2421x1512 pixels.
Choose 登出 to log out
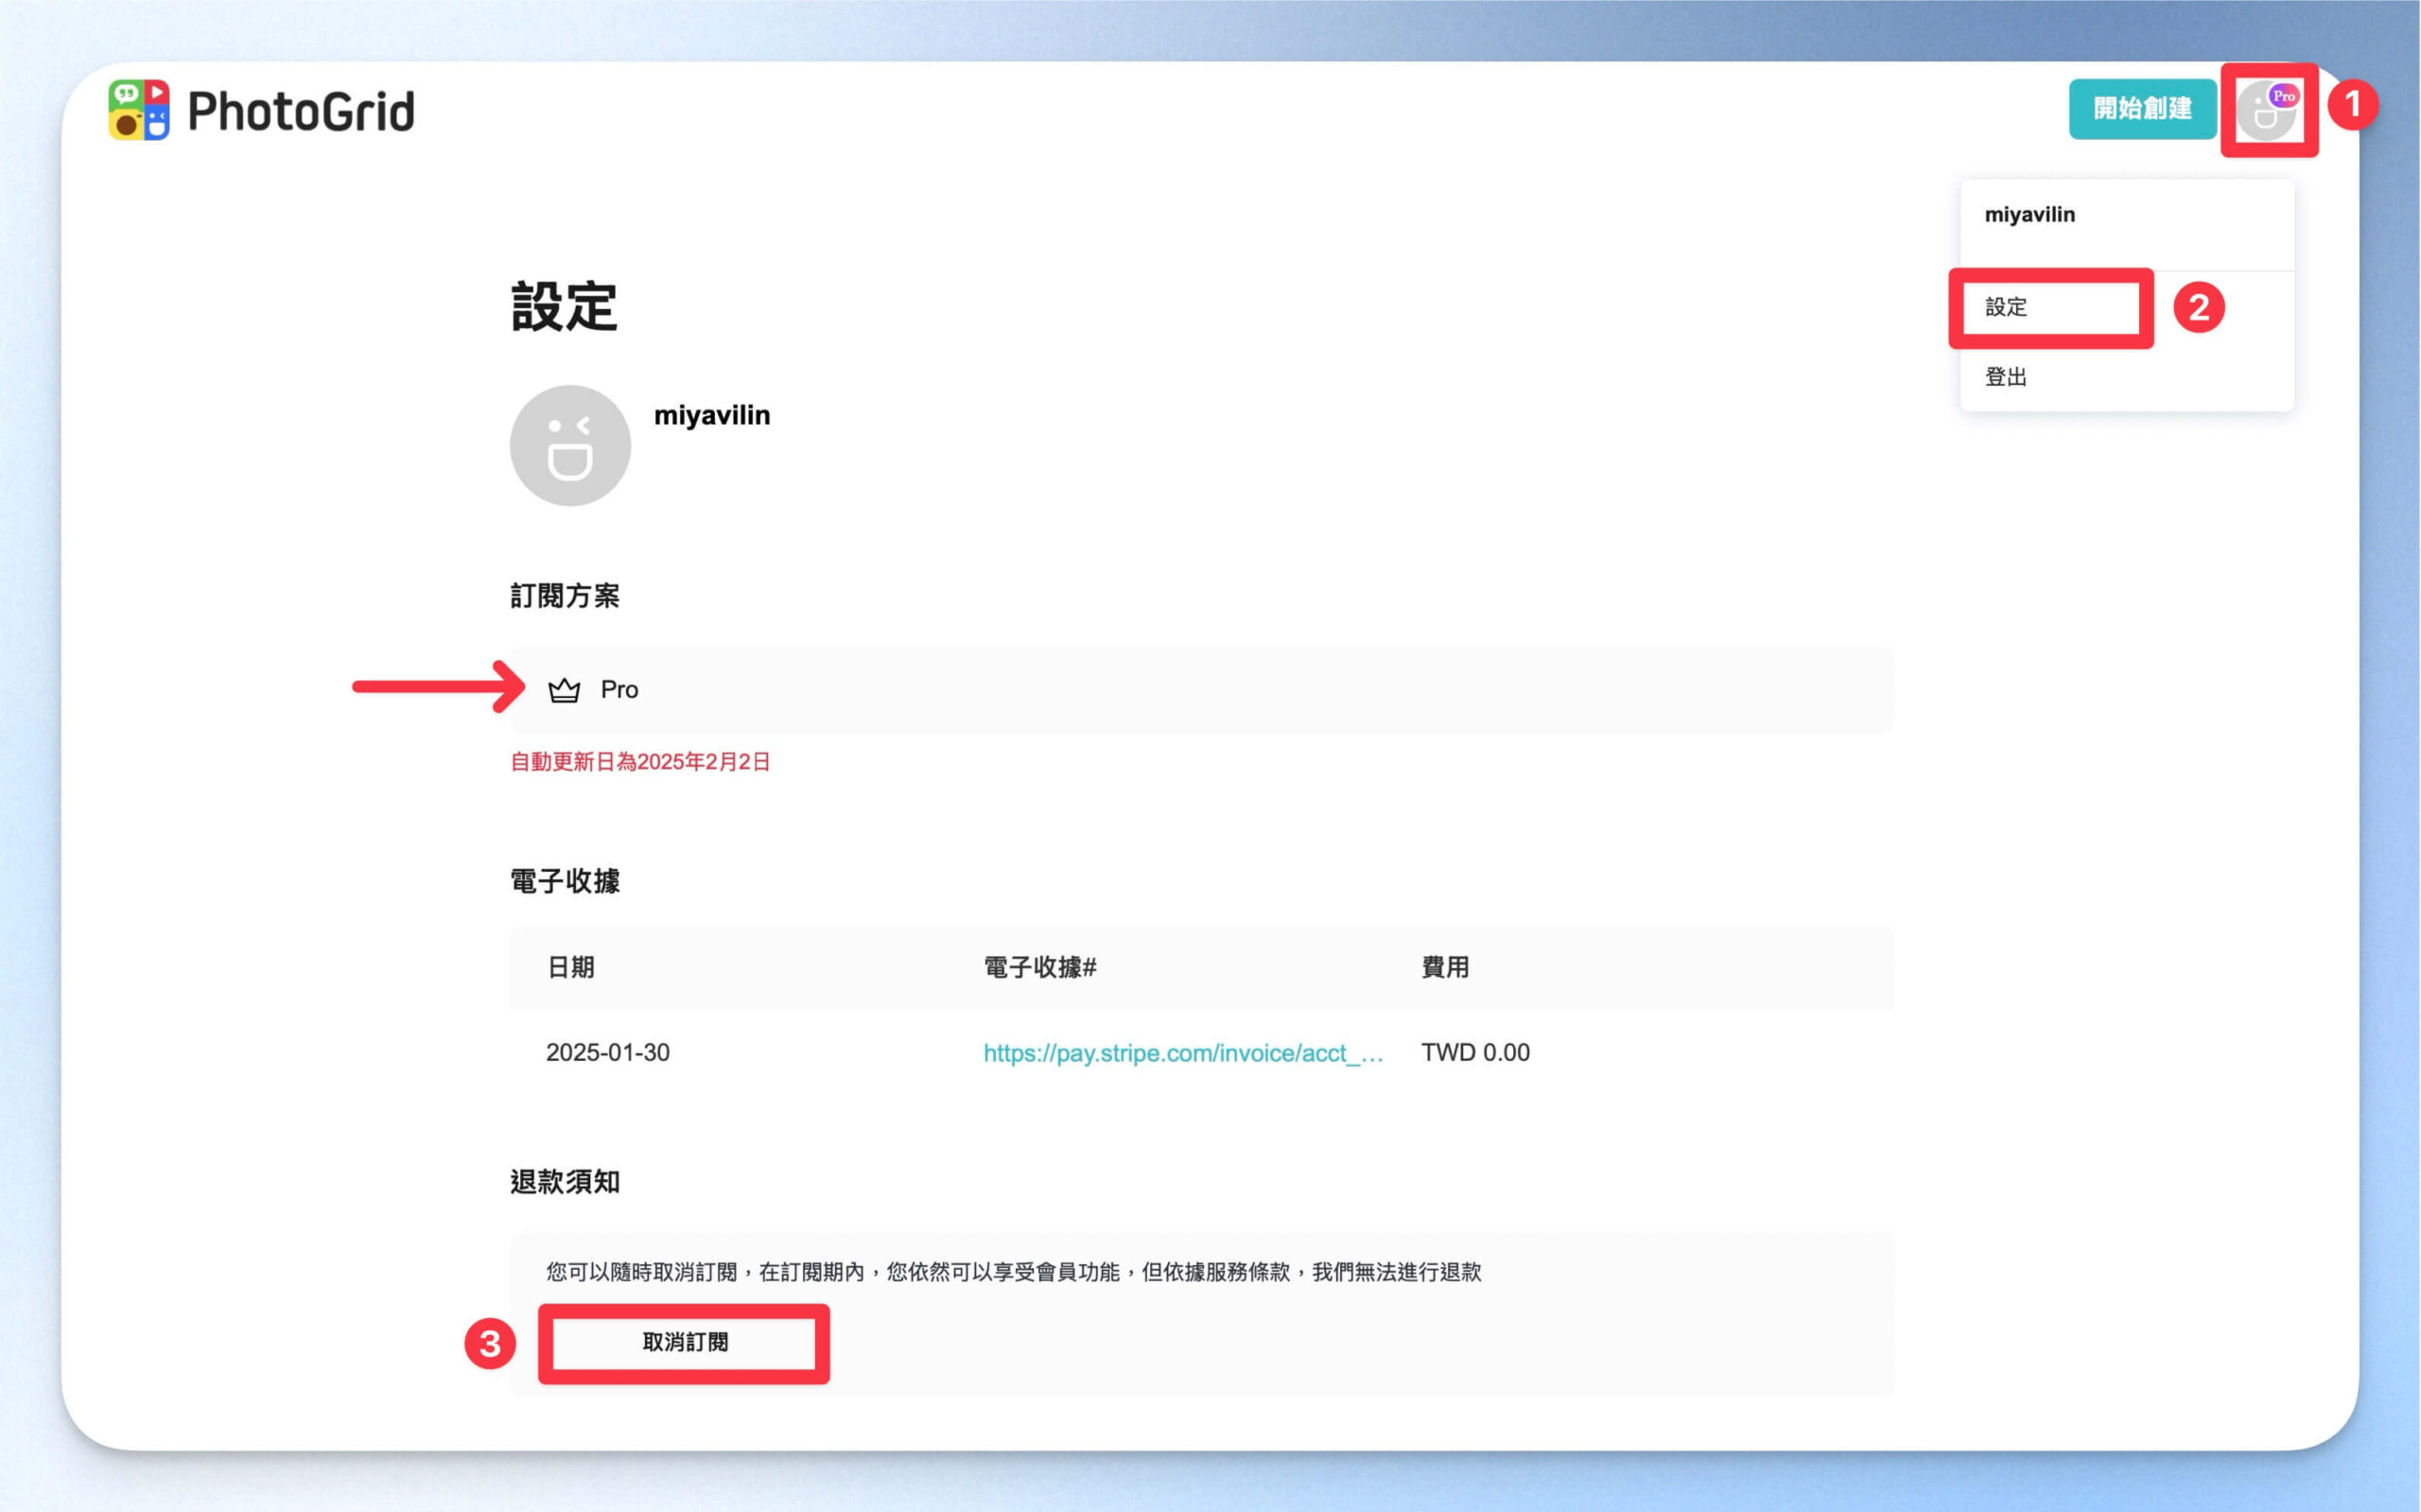(2005, 377)
